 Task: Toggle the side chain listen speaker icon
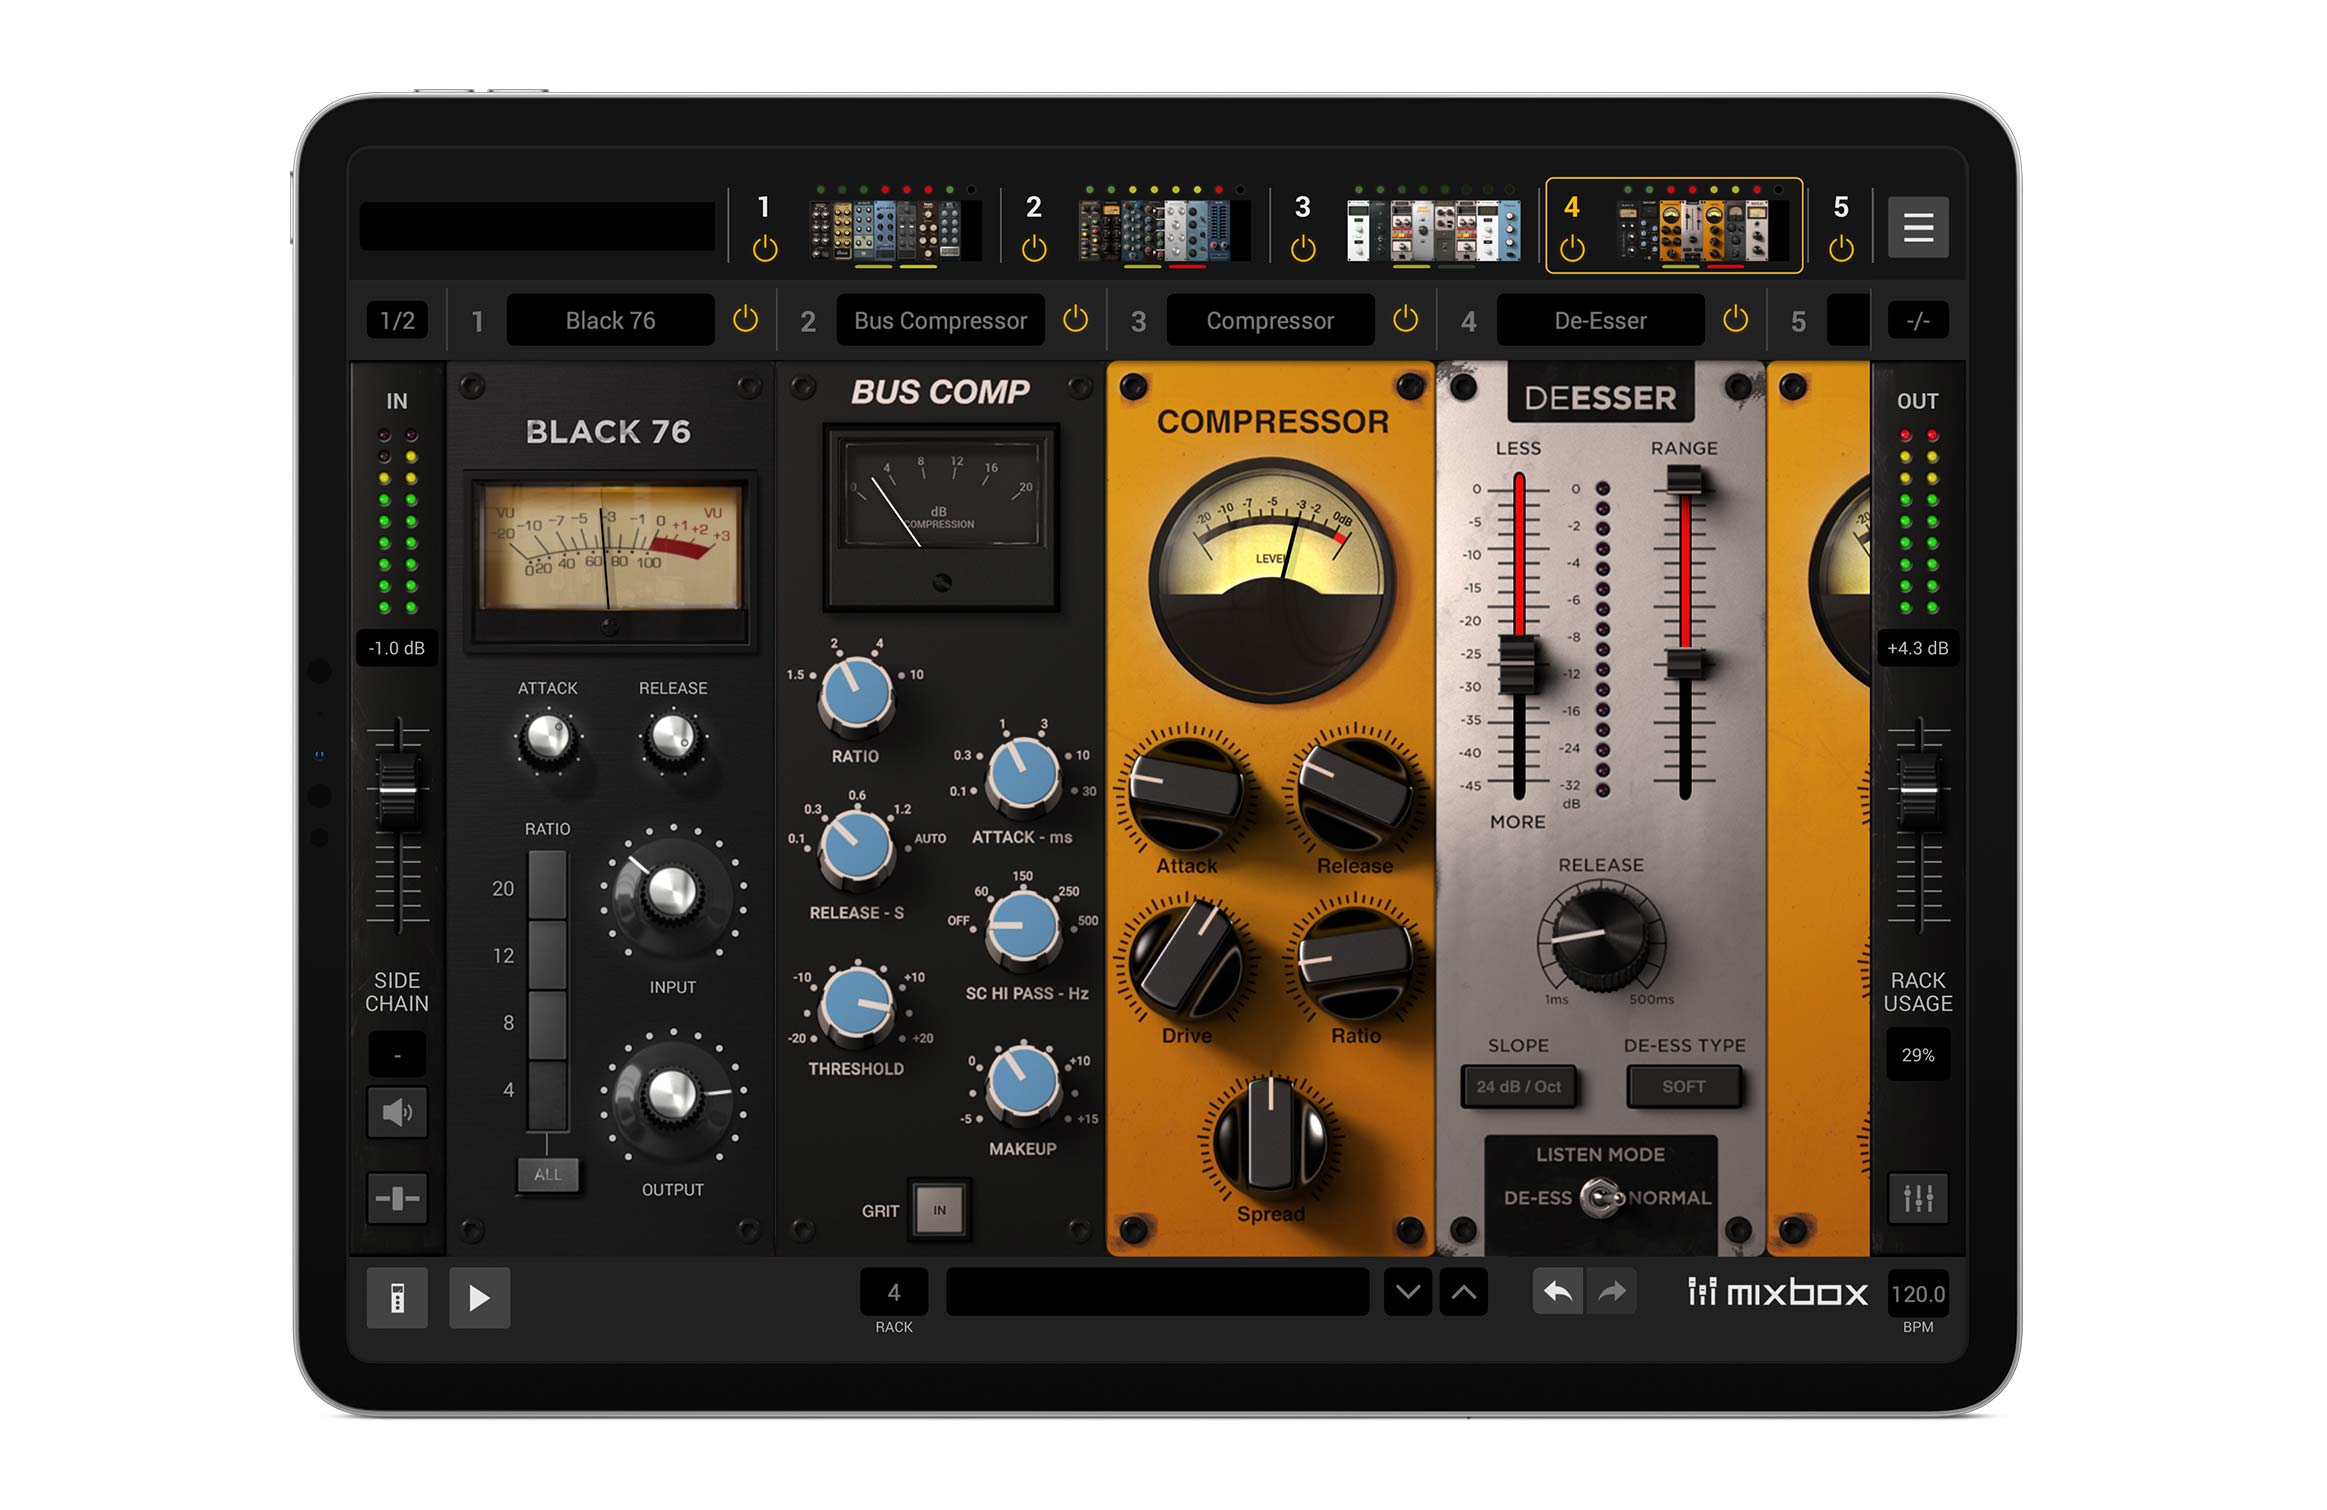pos(397,1112)
